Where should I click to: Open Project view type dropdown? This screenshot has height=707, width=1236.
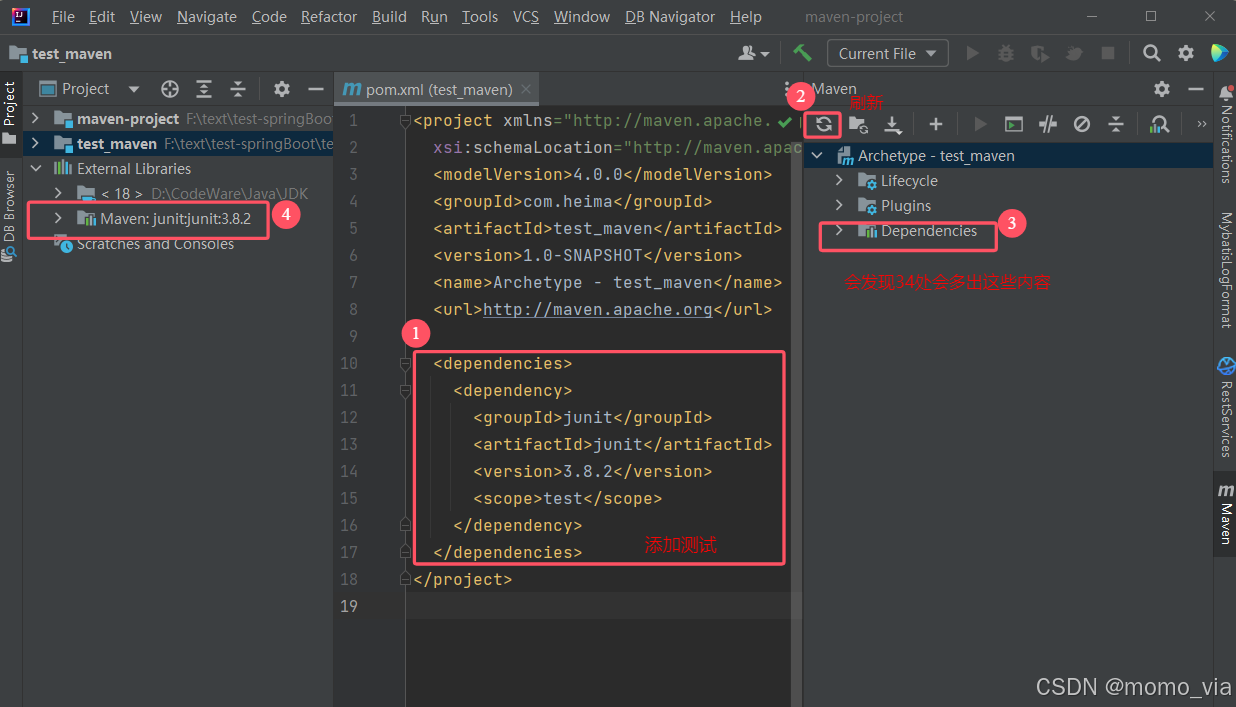coord(90,89)
